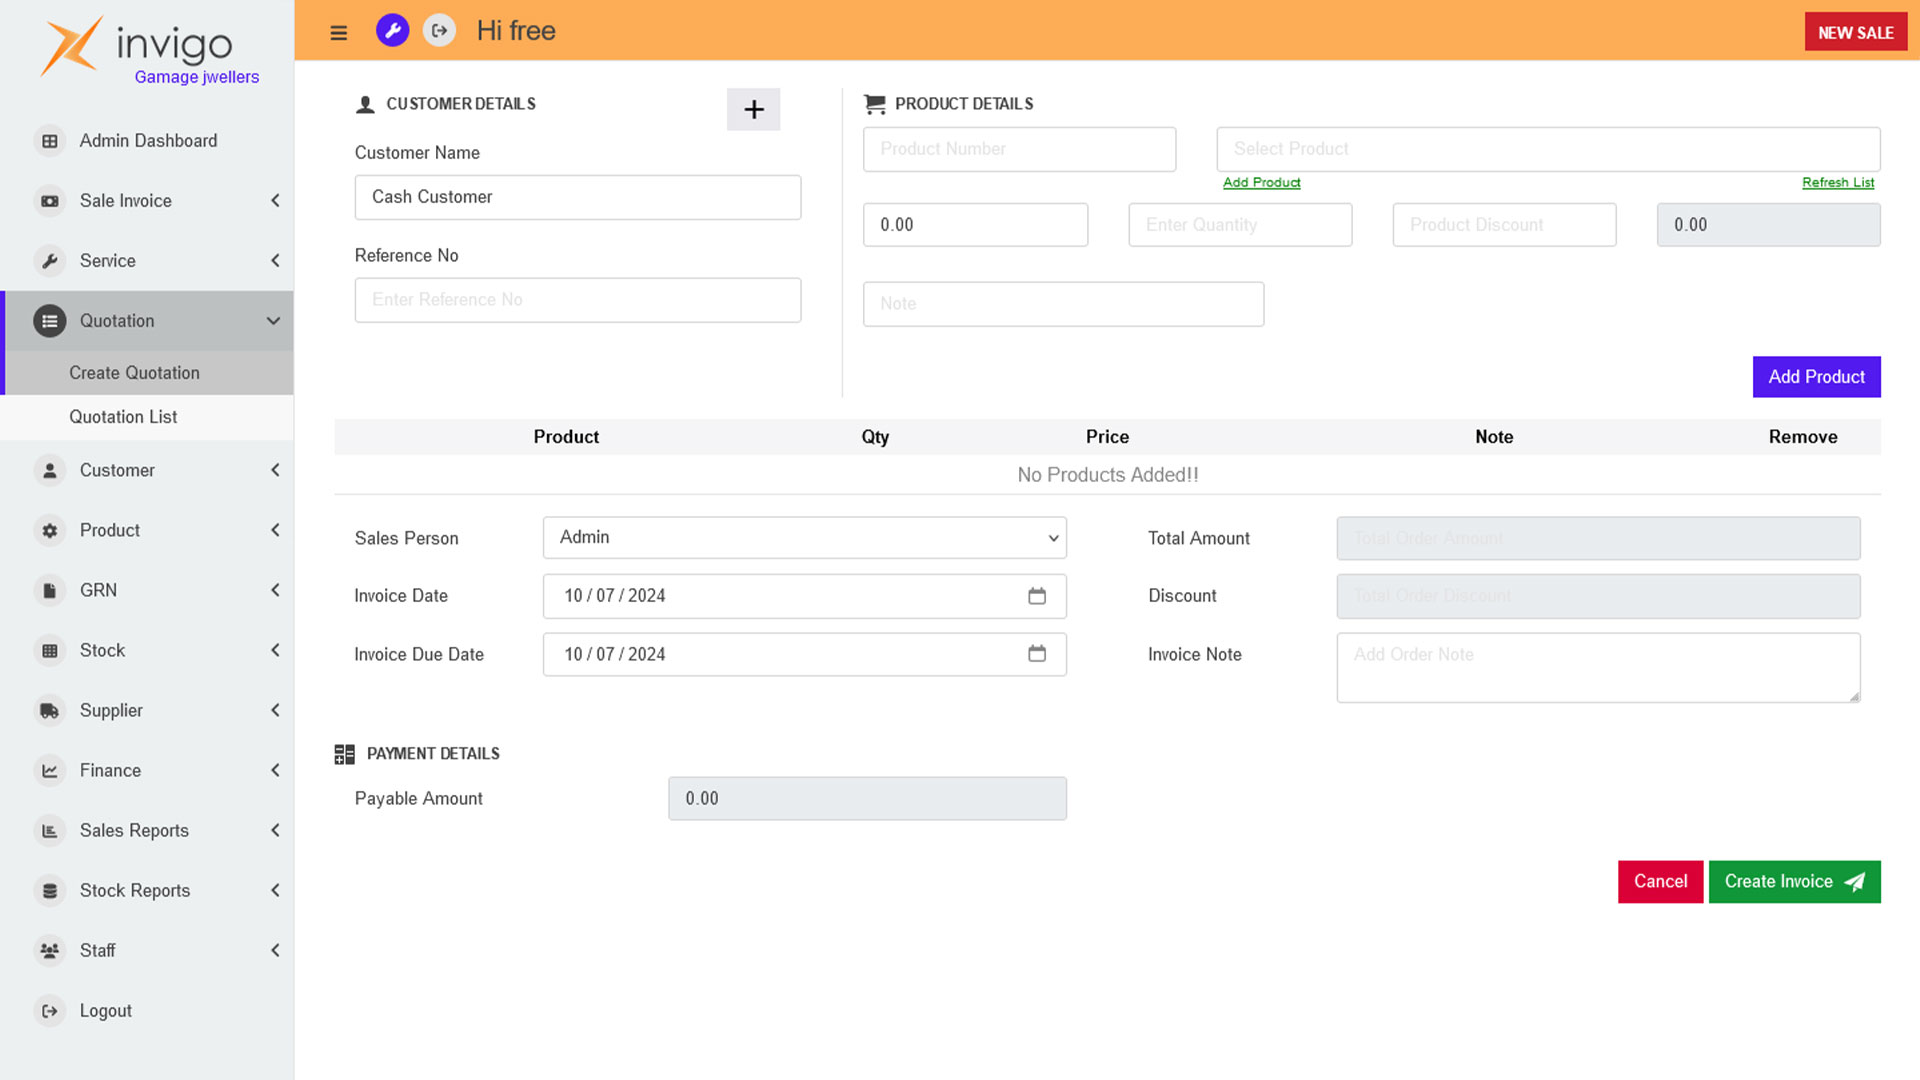Click the Finance chart icon
The image size is (1920, 1080).
pos(50,771)
